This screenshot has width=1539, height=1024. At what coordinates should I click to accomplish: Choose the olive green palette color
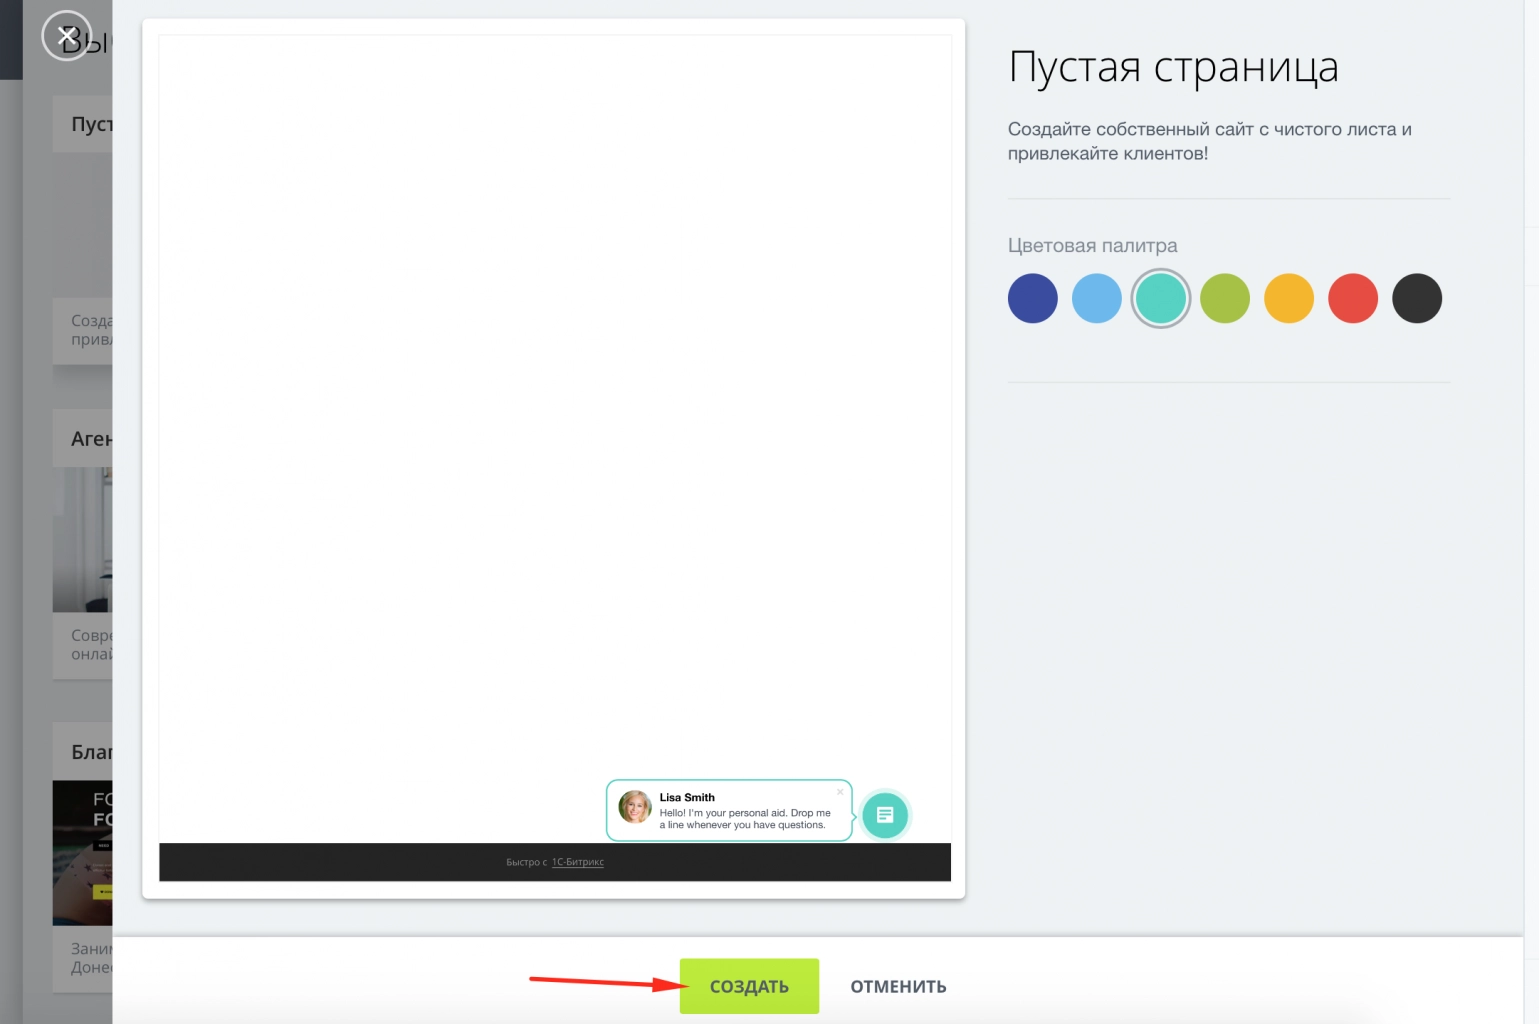[1224, 298]
